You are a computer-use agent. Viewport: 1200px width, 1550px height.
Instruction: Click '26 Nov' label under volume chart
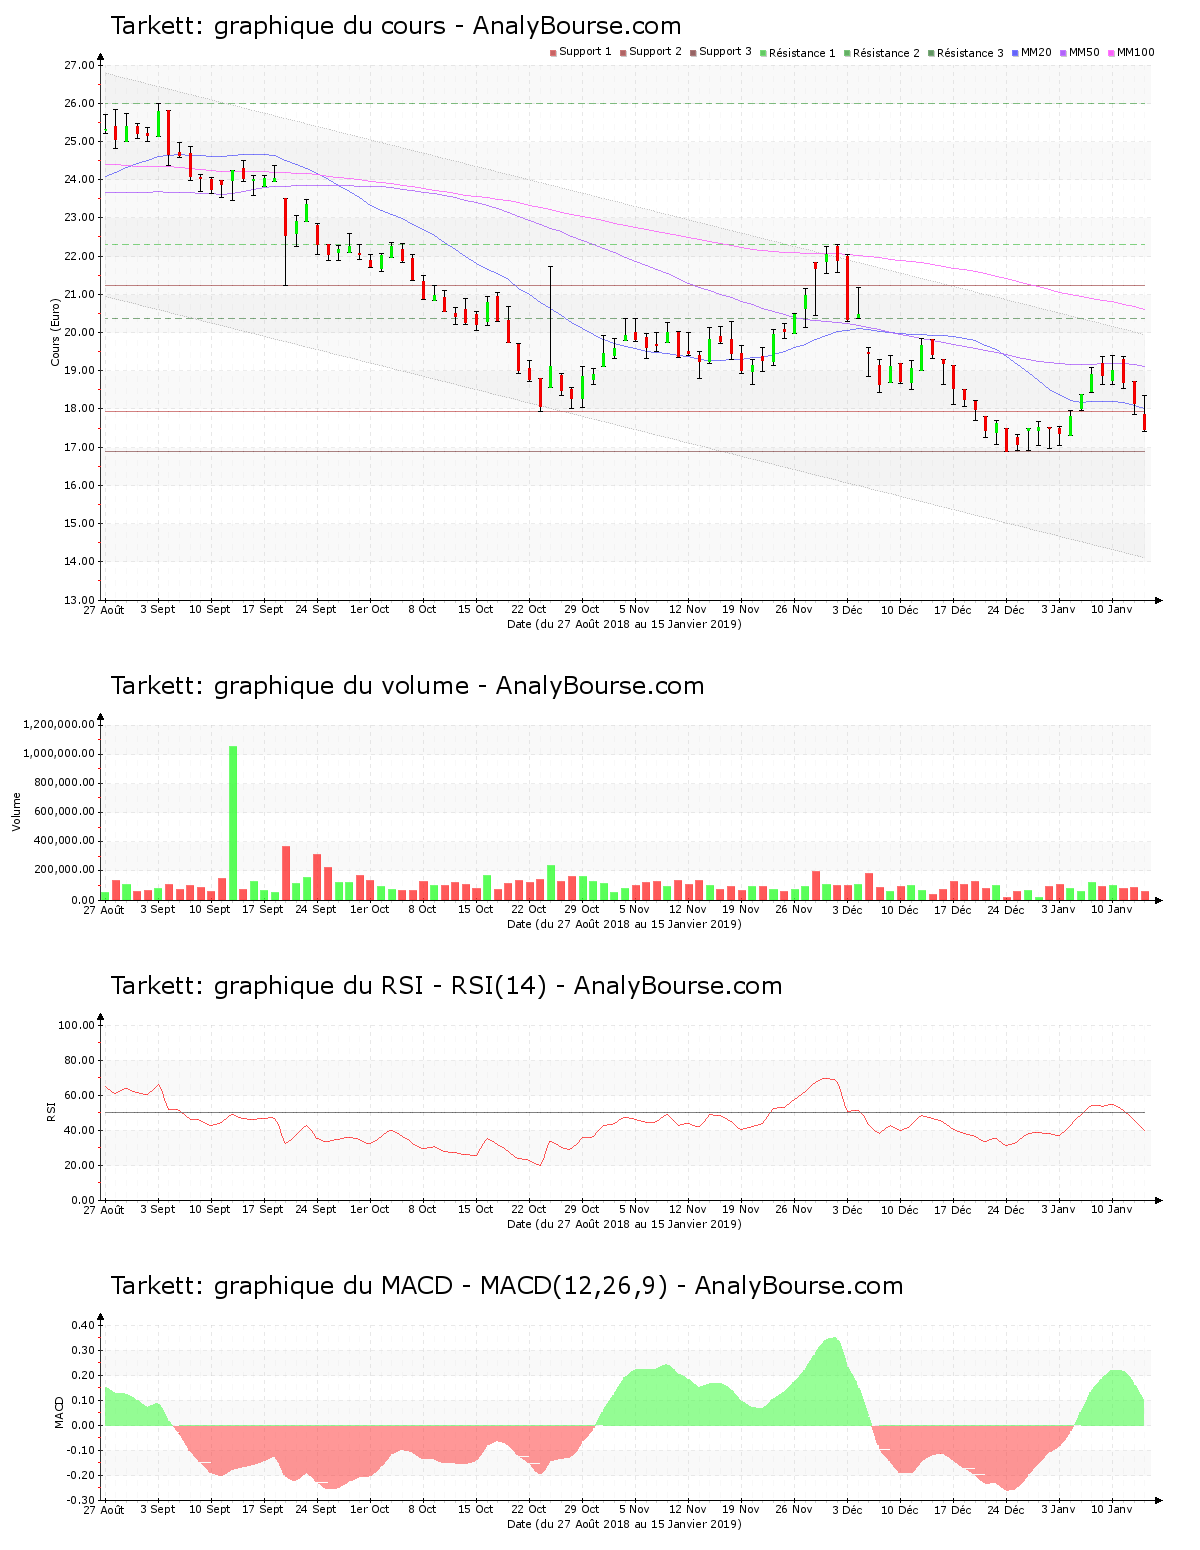coord(794,909)
